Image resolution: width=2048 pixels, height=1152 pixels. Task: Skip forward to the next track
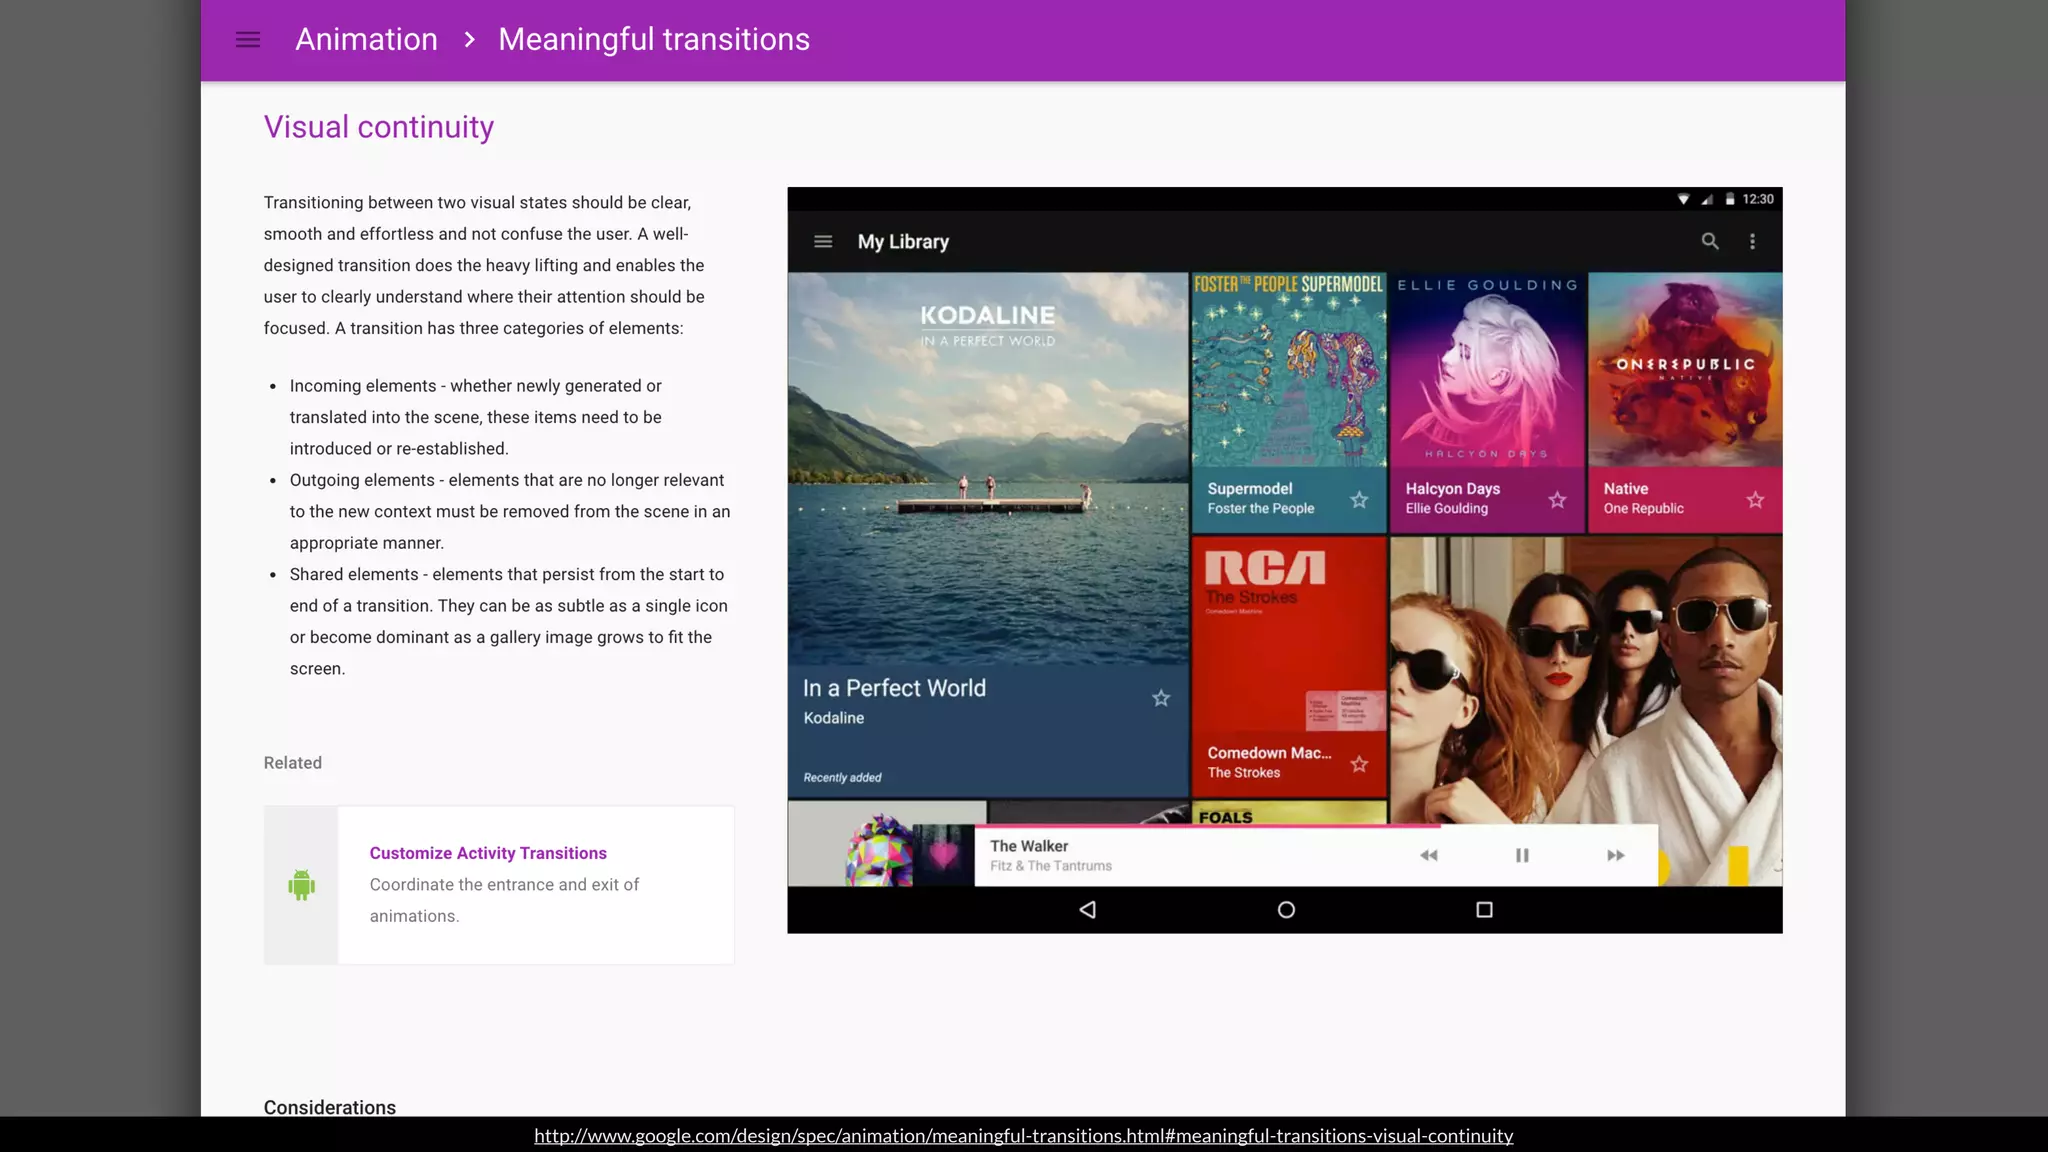(x=1615, y=855)
